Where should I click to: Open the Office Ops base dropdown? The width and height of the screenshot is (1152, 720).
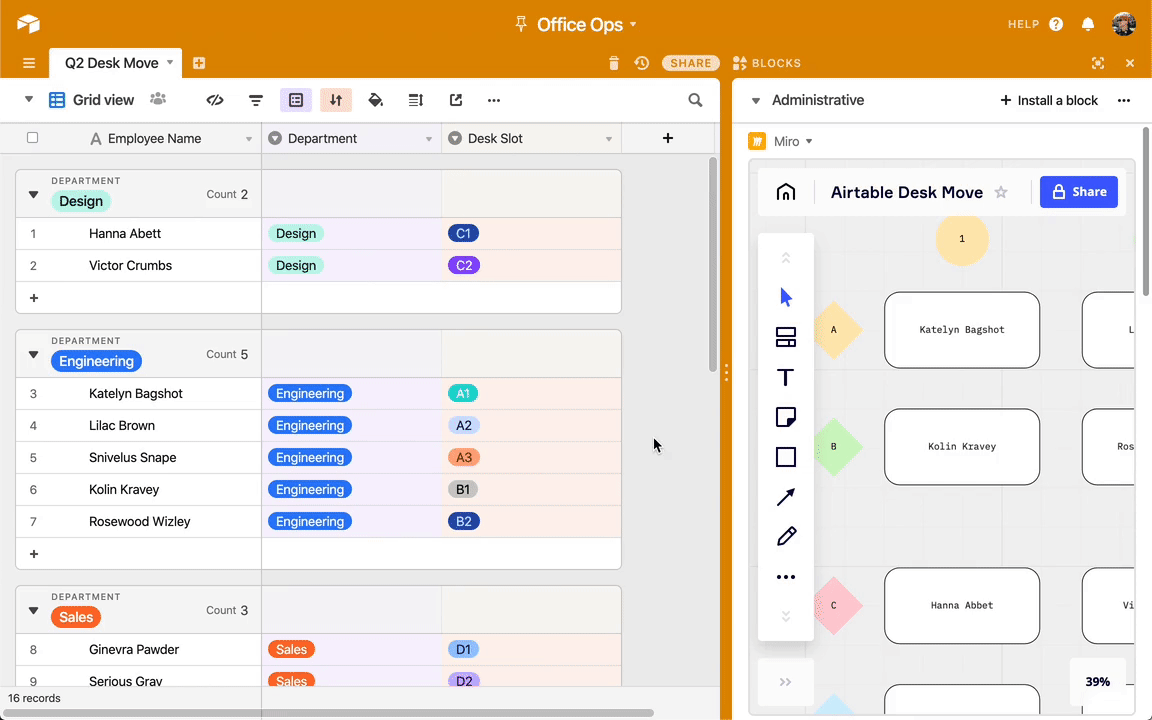(x=633, y=24)
